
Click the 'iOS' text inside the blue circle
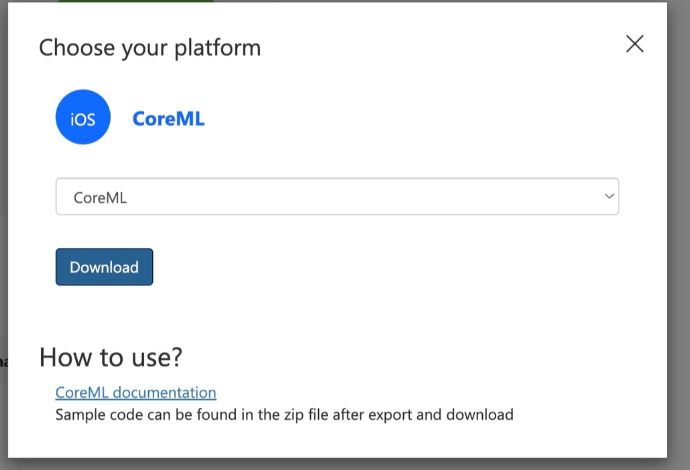83,119
